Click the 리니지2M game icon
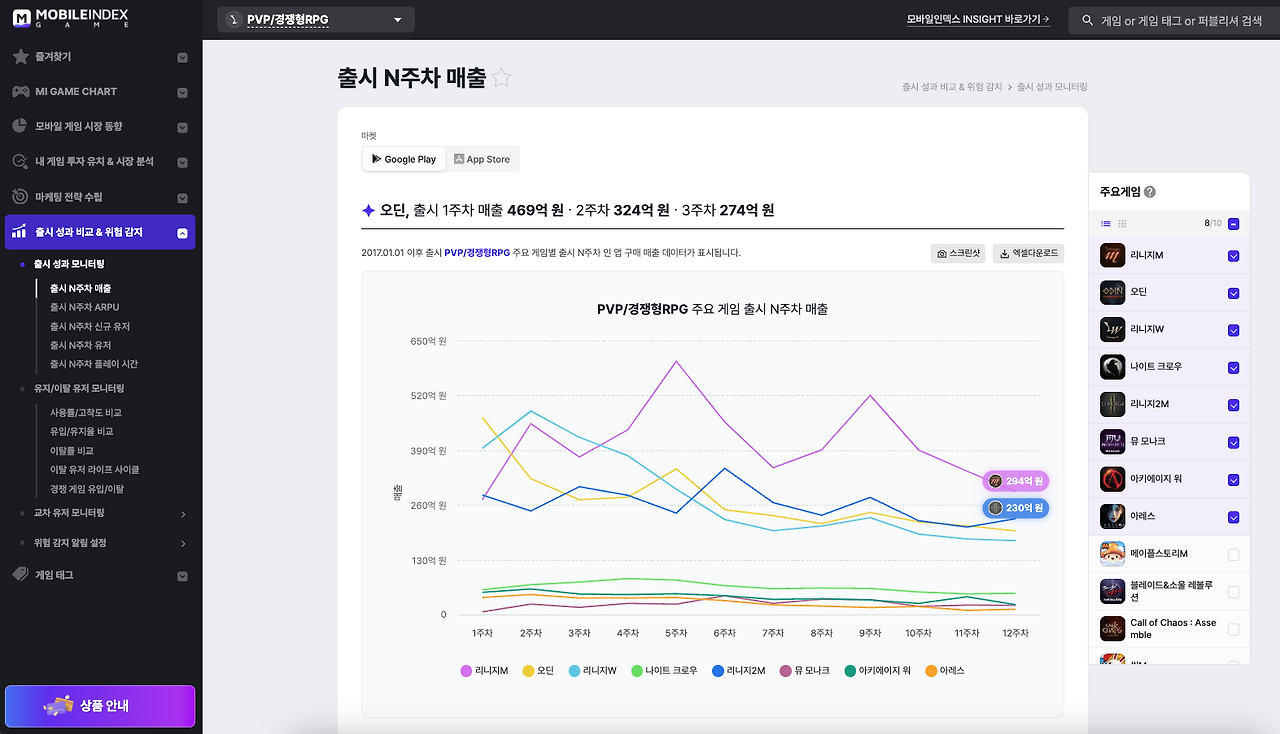 pyautogui.click(x=1112, y=405)
